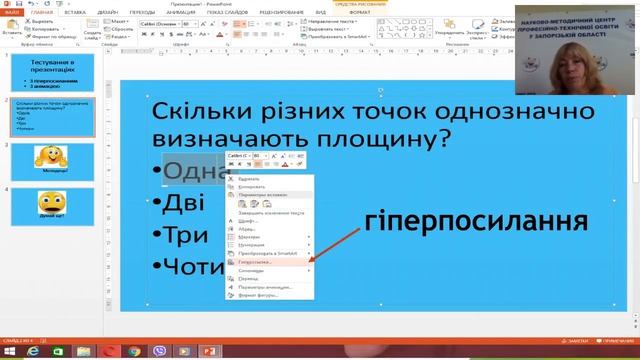Click the Clear formatting icon in the ribbon
The height and width of the screenshot is (360, 640).
(224, 24)
